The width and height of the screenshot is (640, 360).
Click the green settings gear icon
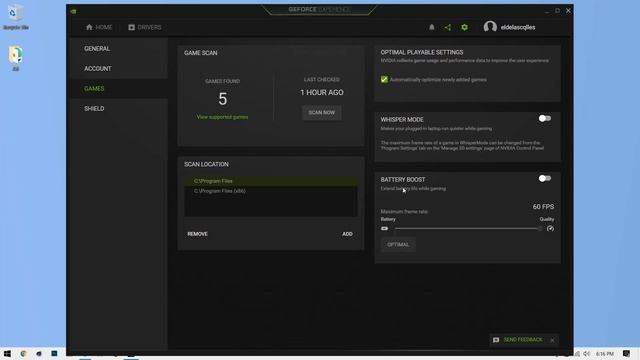(464, 27)
